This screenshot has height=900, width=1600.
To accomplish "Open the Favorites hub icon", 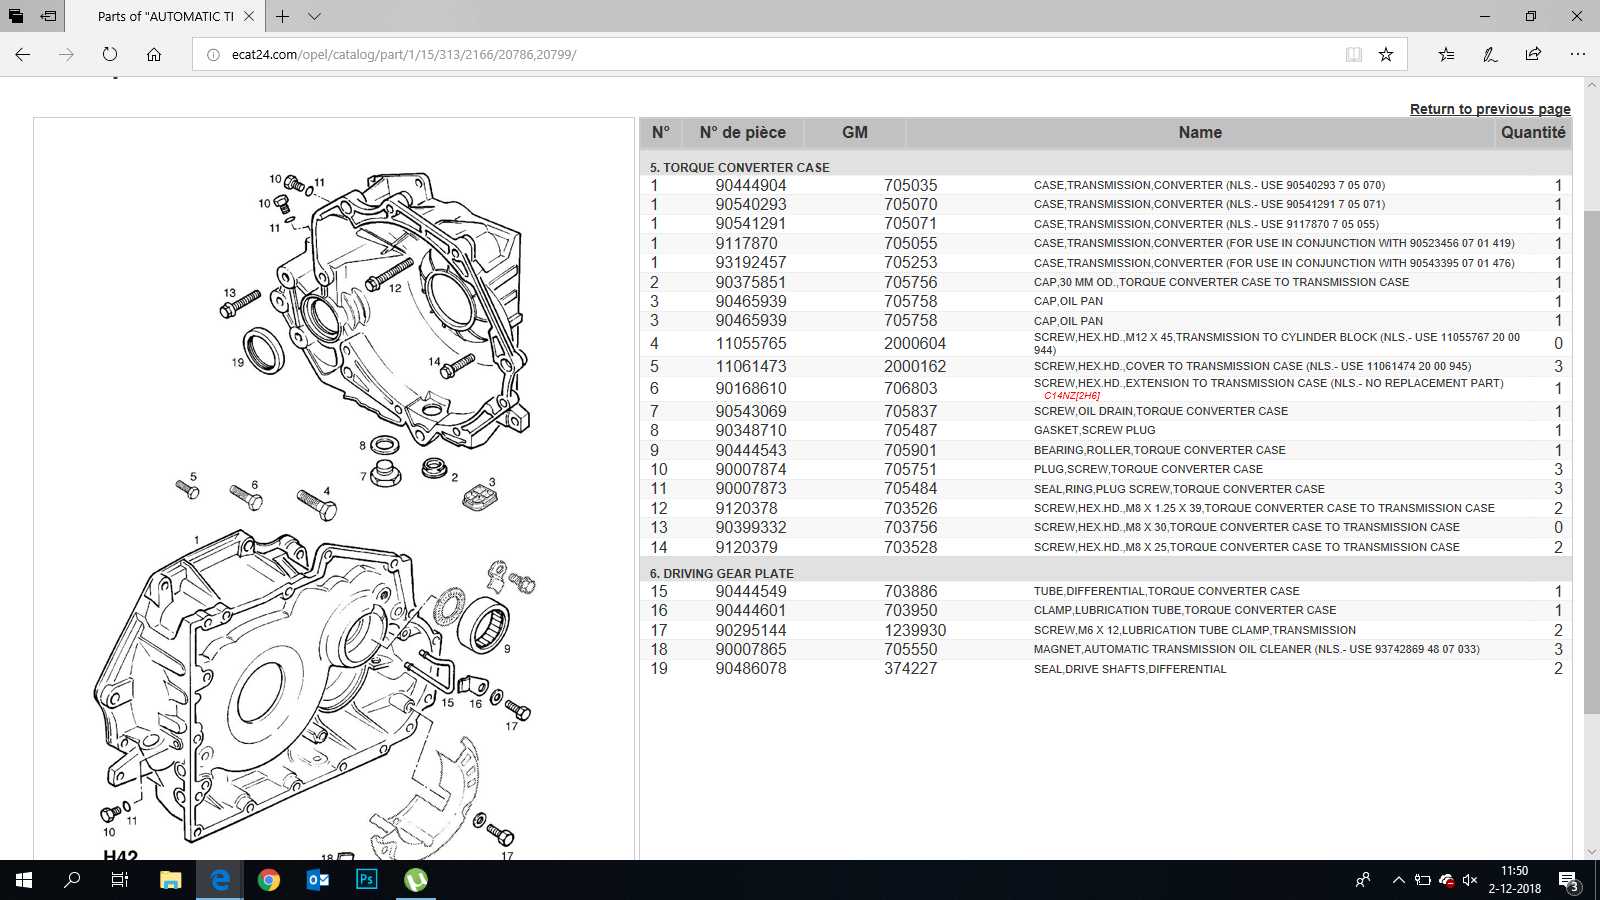I will pos(1446,54).
